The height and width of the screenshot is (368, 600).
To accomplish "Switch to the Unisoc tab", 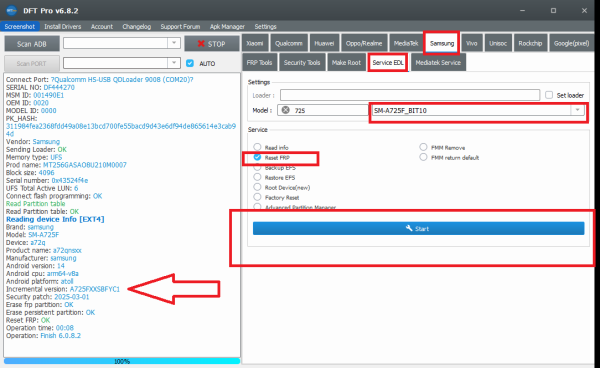I will tap(498, 43).
